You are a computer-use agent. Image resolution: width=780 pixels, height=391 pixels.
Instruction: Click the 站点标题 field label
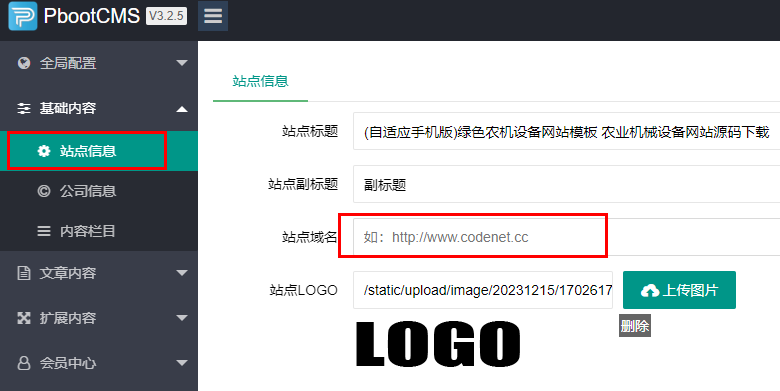310,131
